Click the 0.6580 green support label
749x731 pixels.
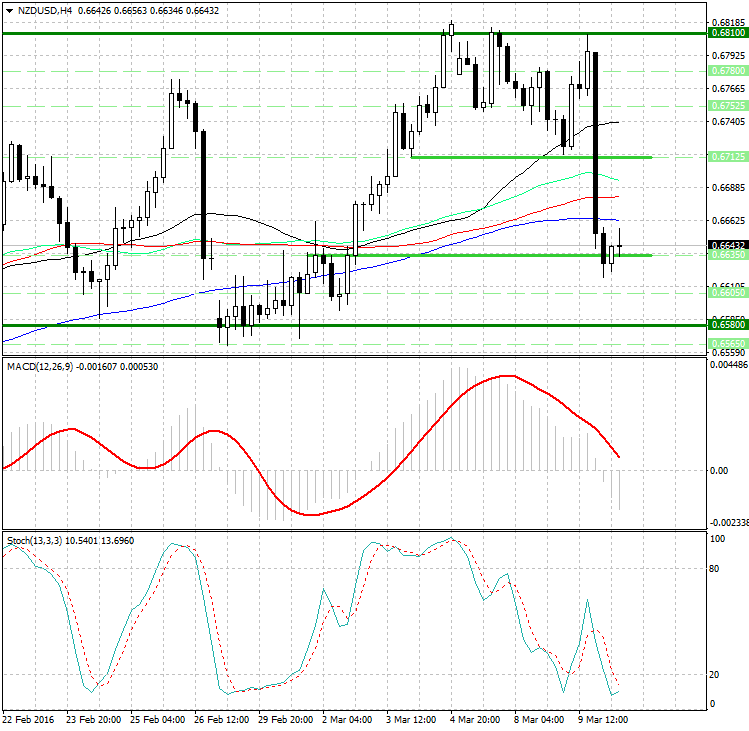pos(727,325)
